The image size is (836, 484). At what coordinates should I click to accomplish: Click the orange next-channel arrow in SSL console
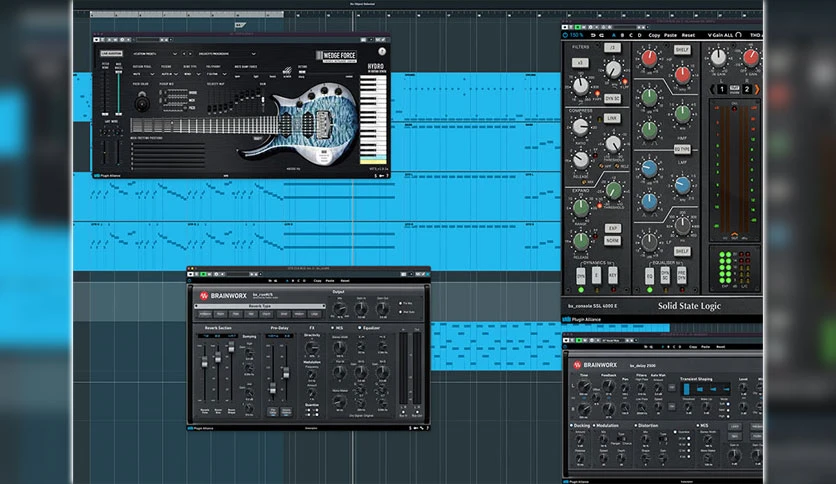[x=757, y=90]
